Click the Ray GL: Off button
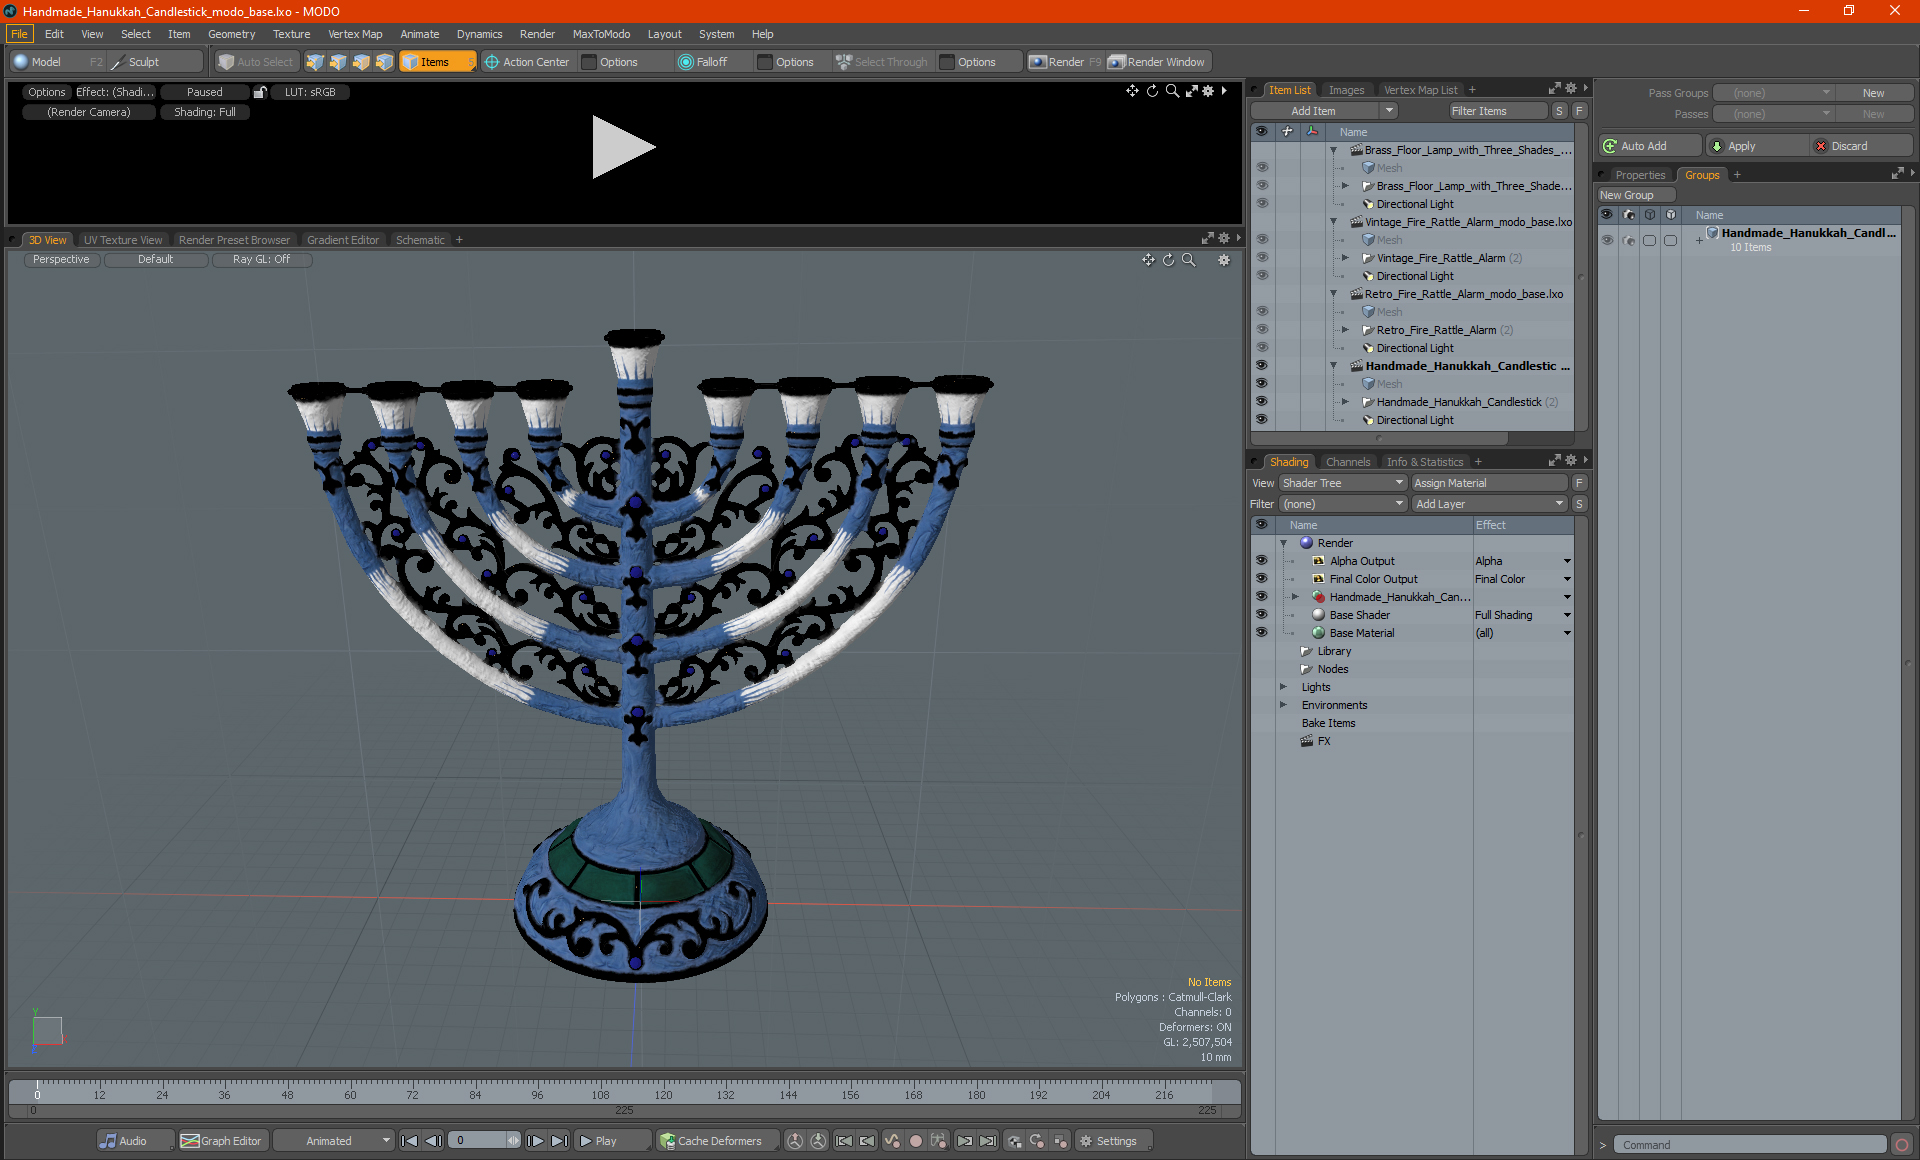 [261, 259]
